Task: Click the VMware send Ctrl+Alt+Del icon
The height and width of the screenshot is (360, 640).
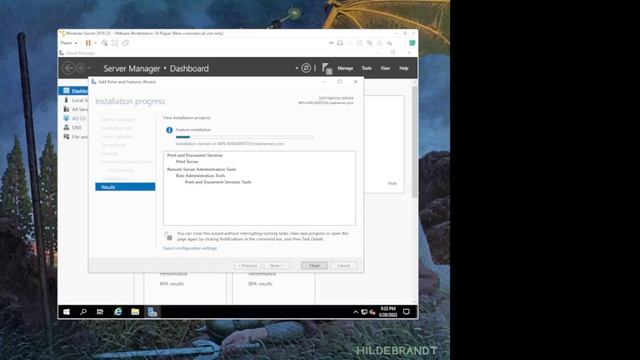Action: point(104,43)
